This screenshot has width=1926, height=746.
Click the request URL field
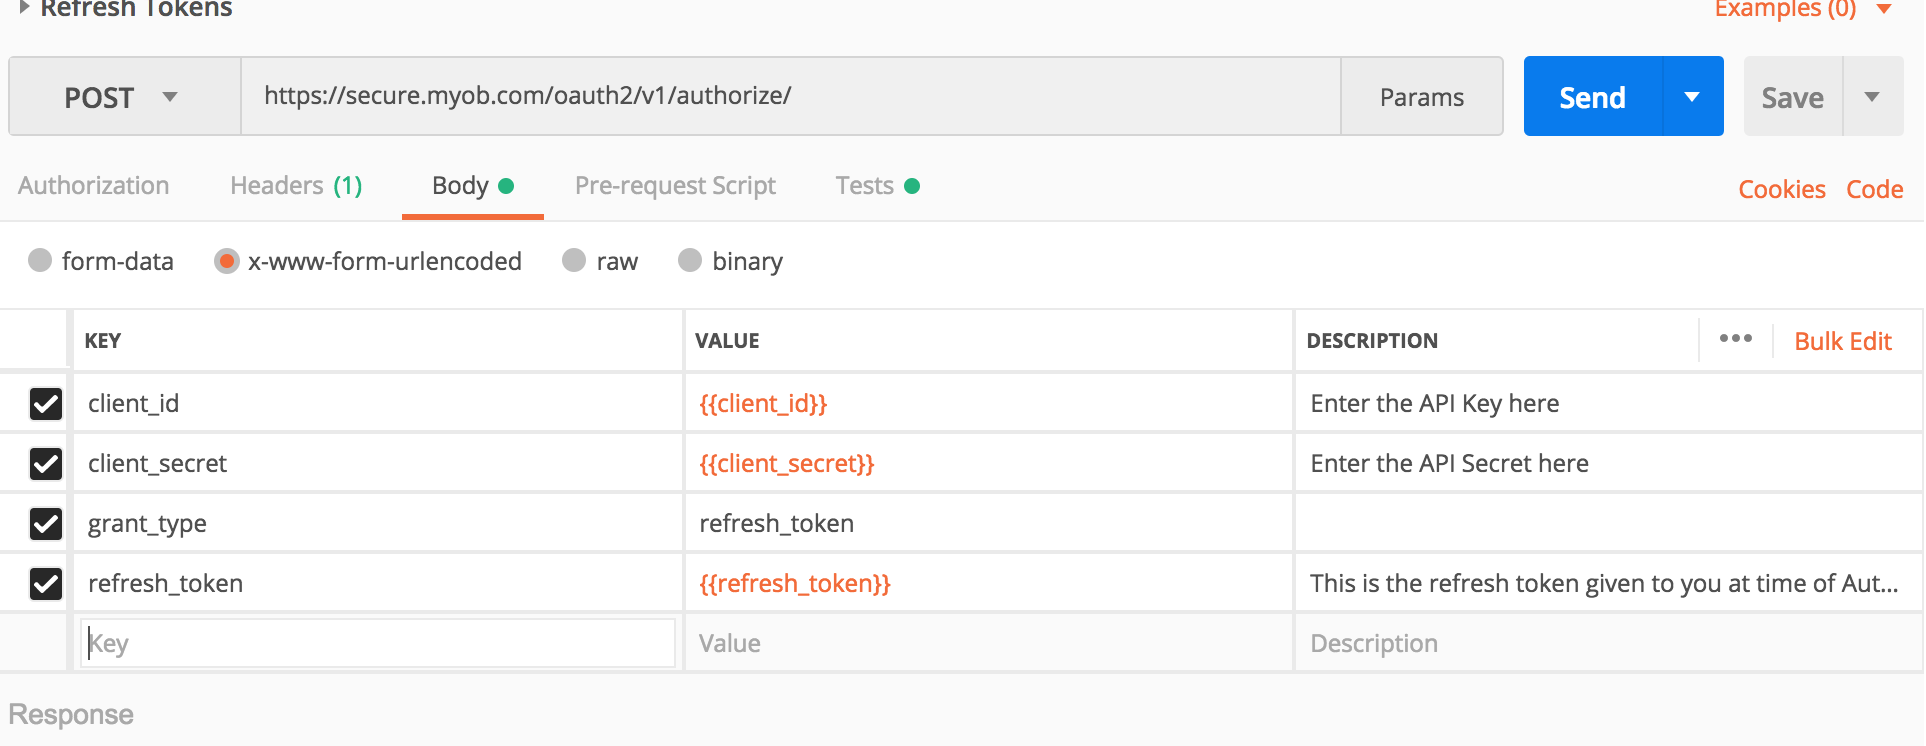(x=790, y=96)
